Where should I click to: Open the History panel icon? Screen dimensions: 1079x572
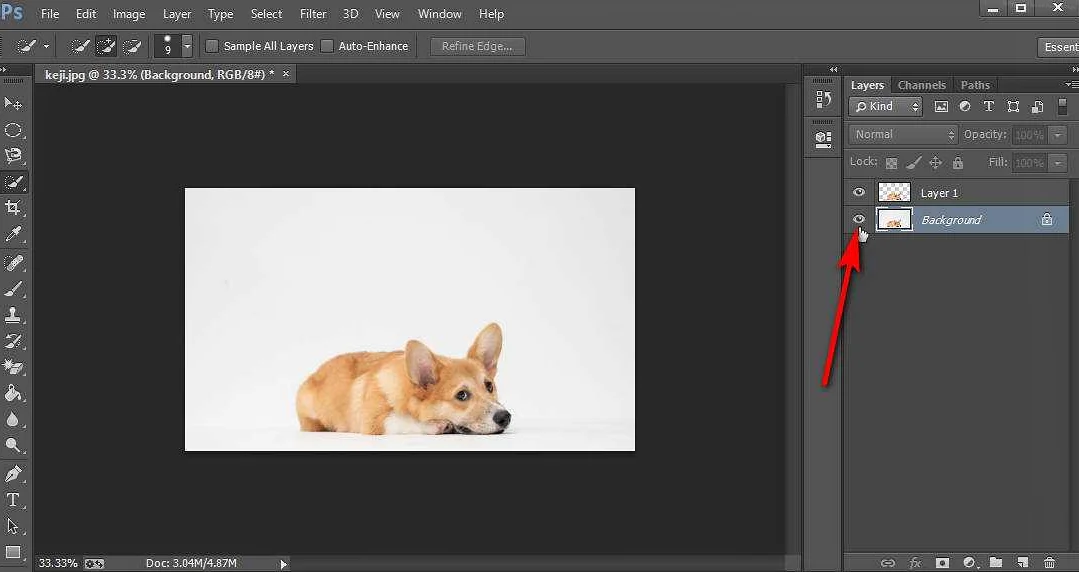(823, 99)
